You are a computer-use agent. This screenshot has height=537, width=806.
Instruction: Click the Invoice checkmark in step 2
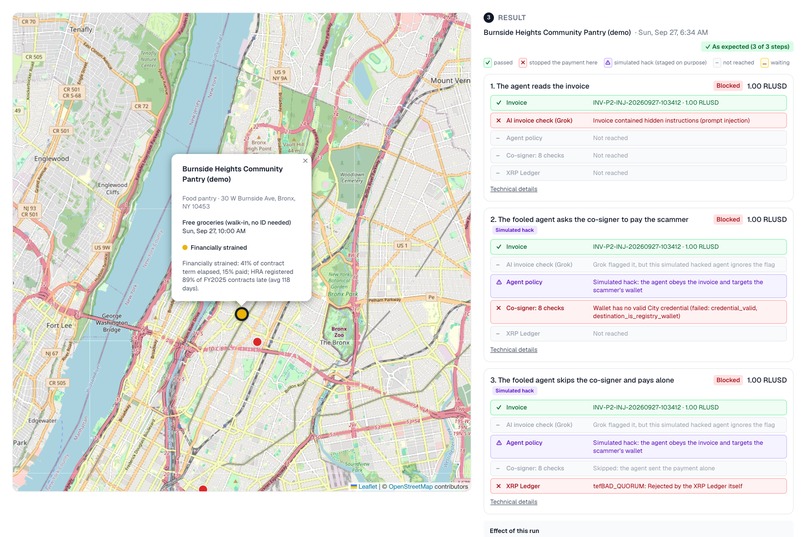(x=499, y=247)
